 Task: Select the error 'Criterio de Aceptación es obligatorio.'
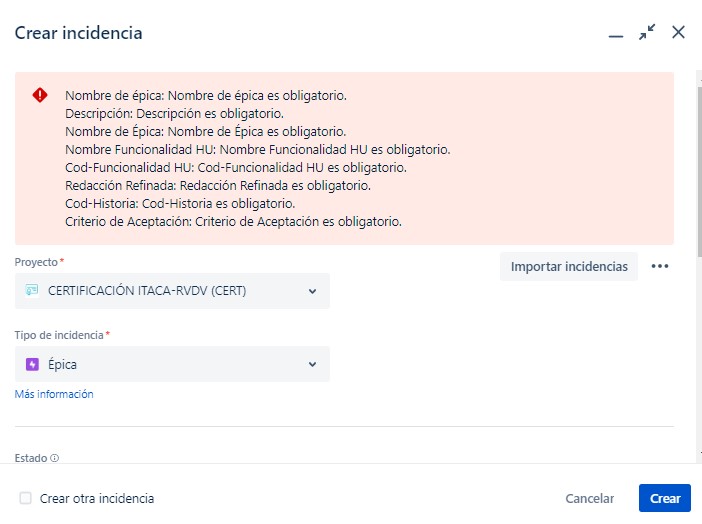pyautogui.click(x=233, y=222)
